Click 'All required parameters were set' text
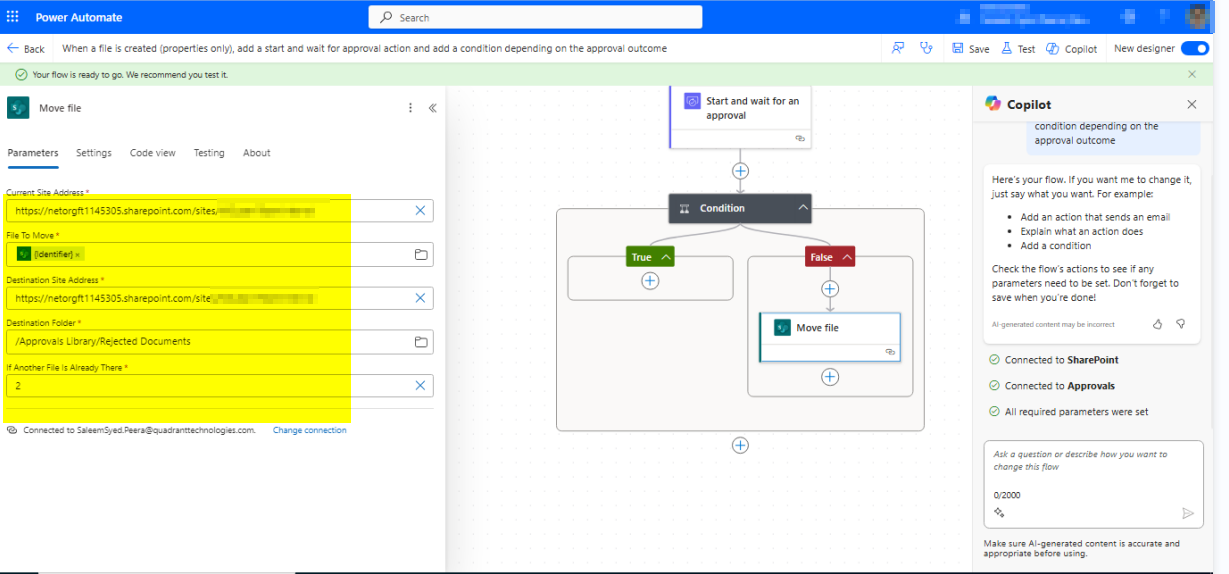The width and height of the screenshot is (1229, 574). tap(1077, 412)
